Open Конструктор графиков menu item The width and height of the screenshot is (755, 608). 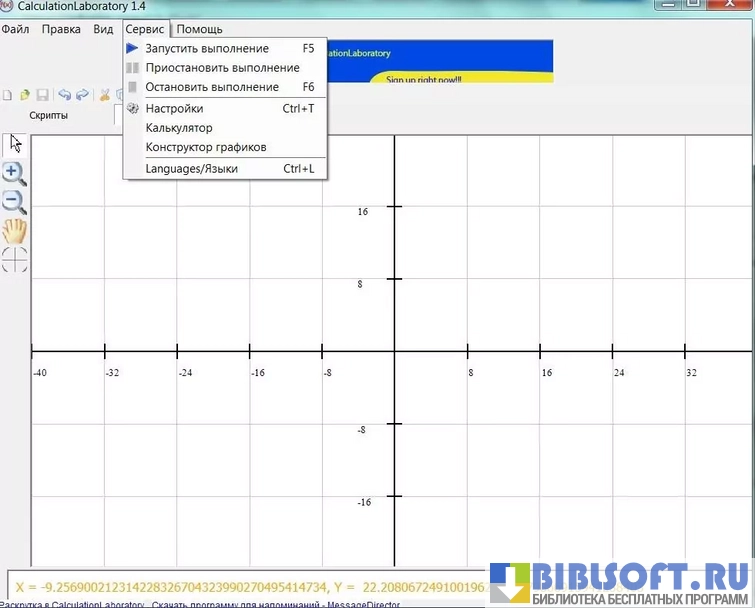(206, 147)
